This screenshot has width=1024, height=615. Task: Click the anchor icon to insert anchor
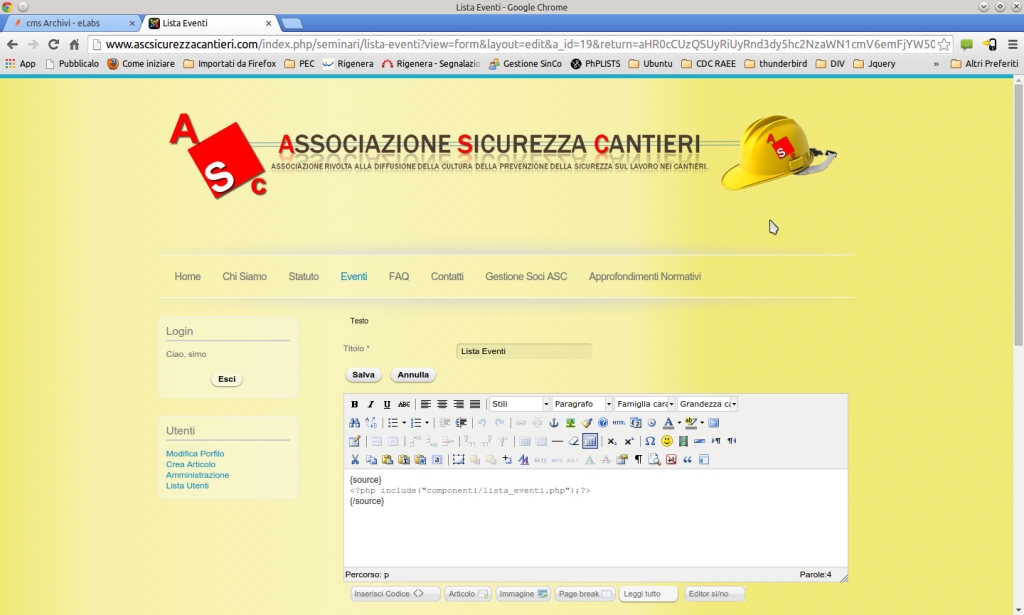(554, 422)
